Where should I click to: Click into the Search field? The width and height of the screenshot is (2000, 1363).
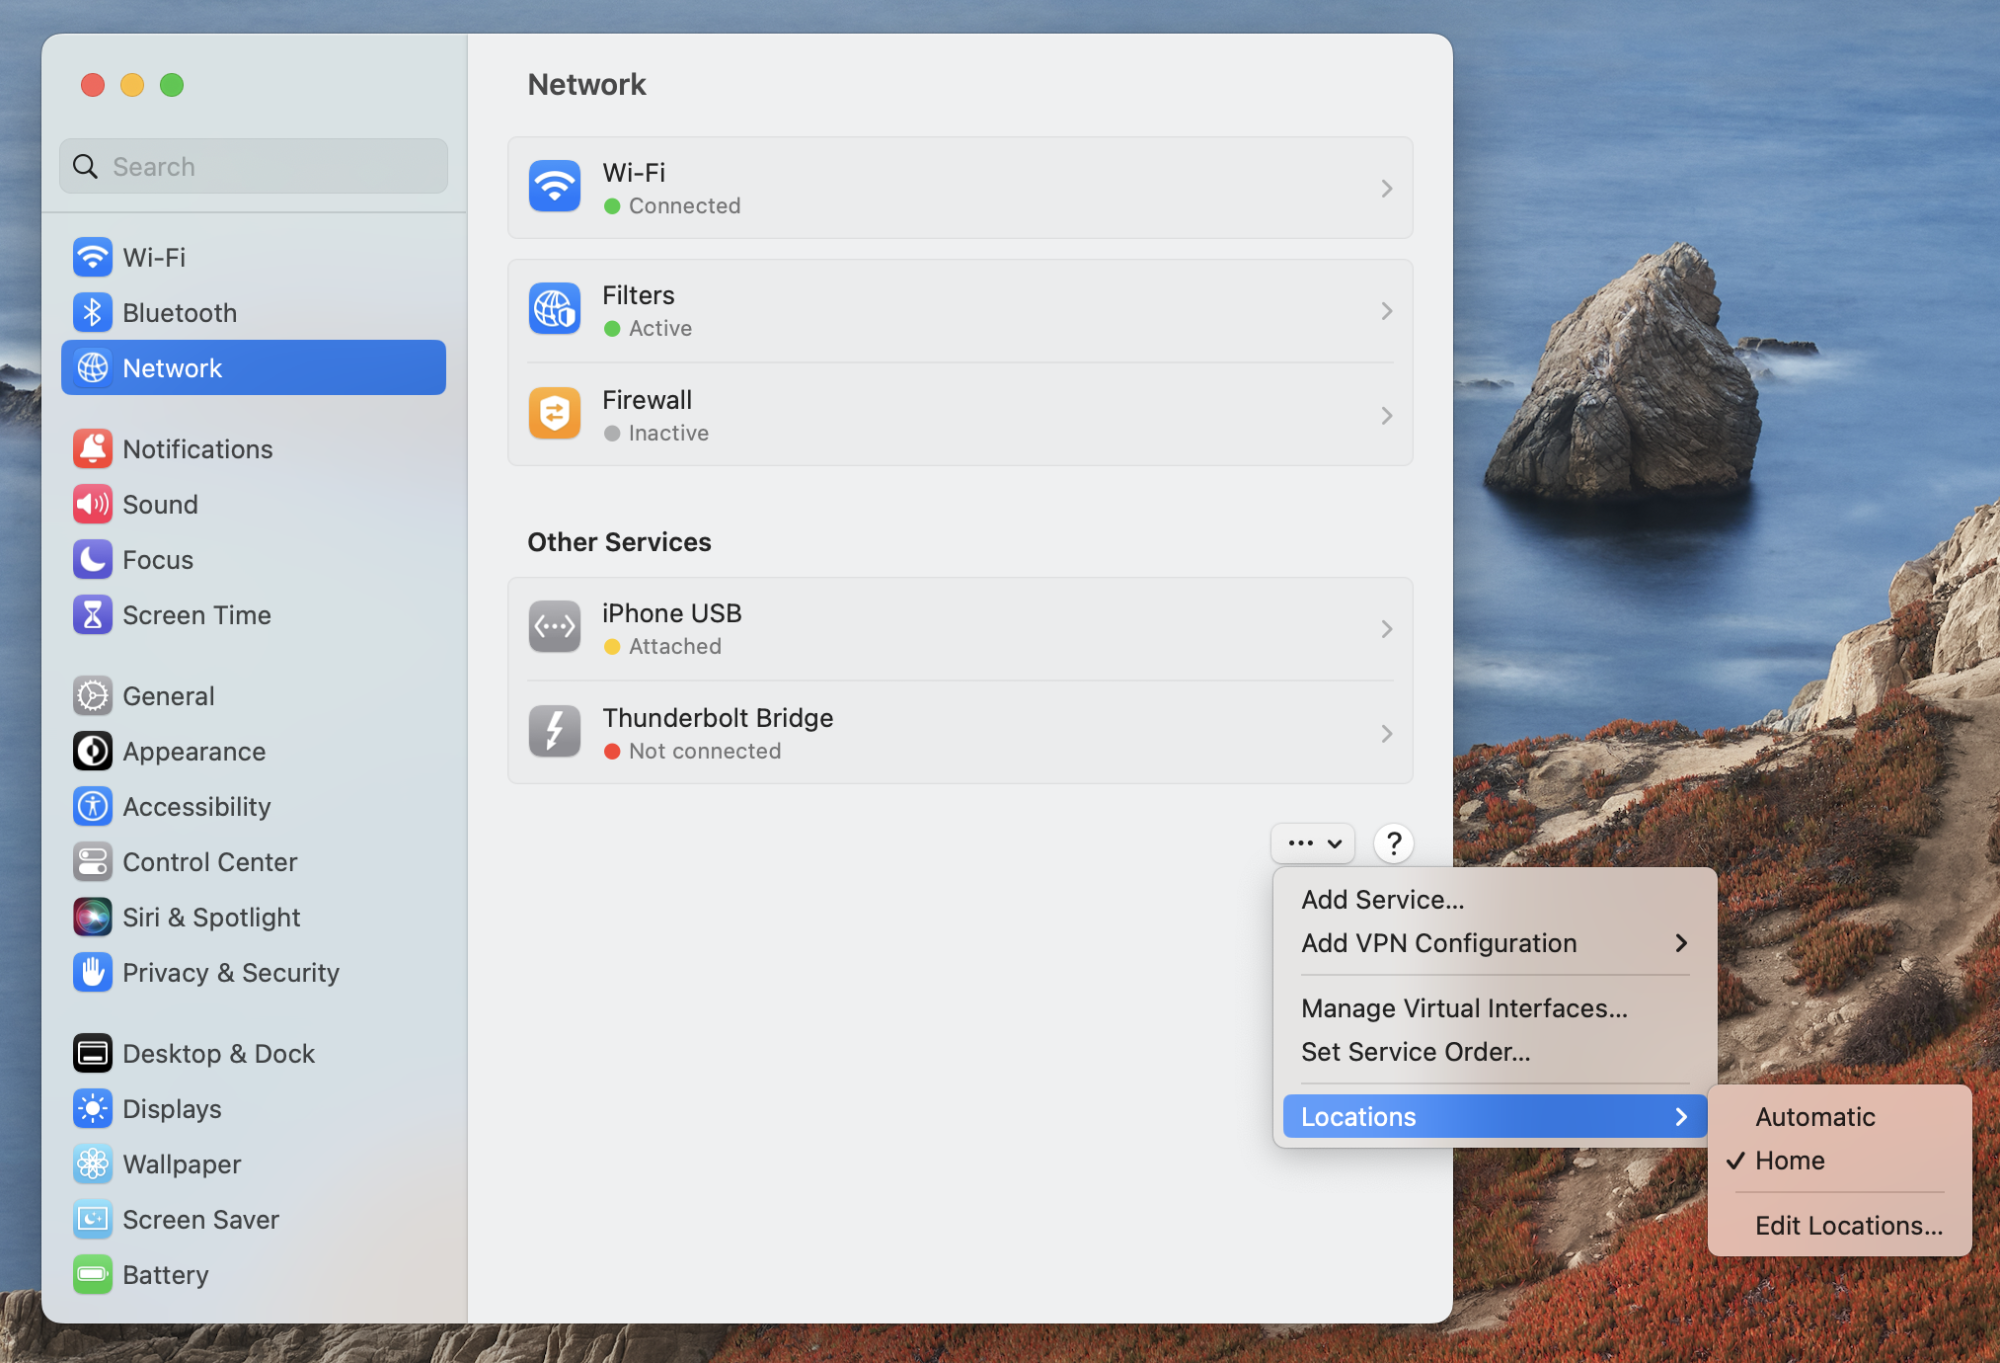tap(254, 166)
